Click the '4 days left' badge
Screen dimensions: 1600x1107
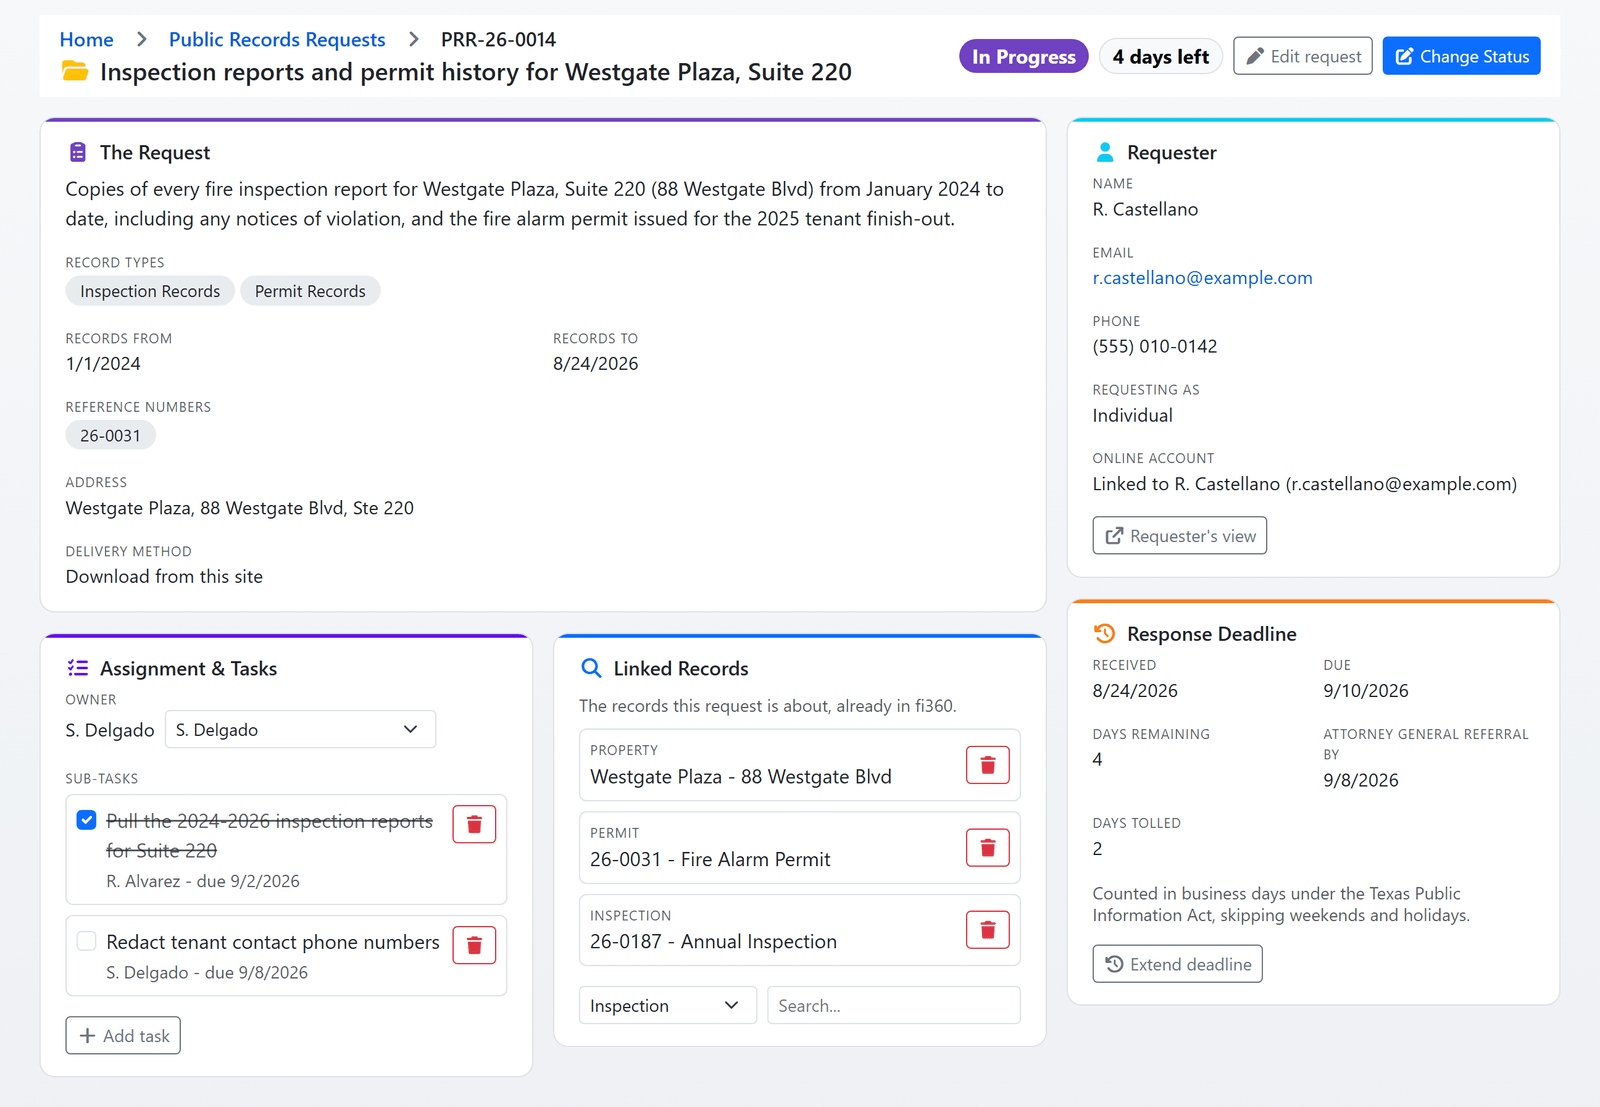pyautogui.click(x=1161, y=57)
